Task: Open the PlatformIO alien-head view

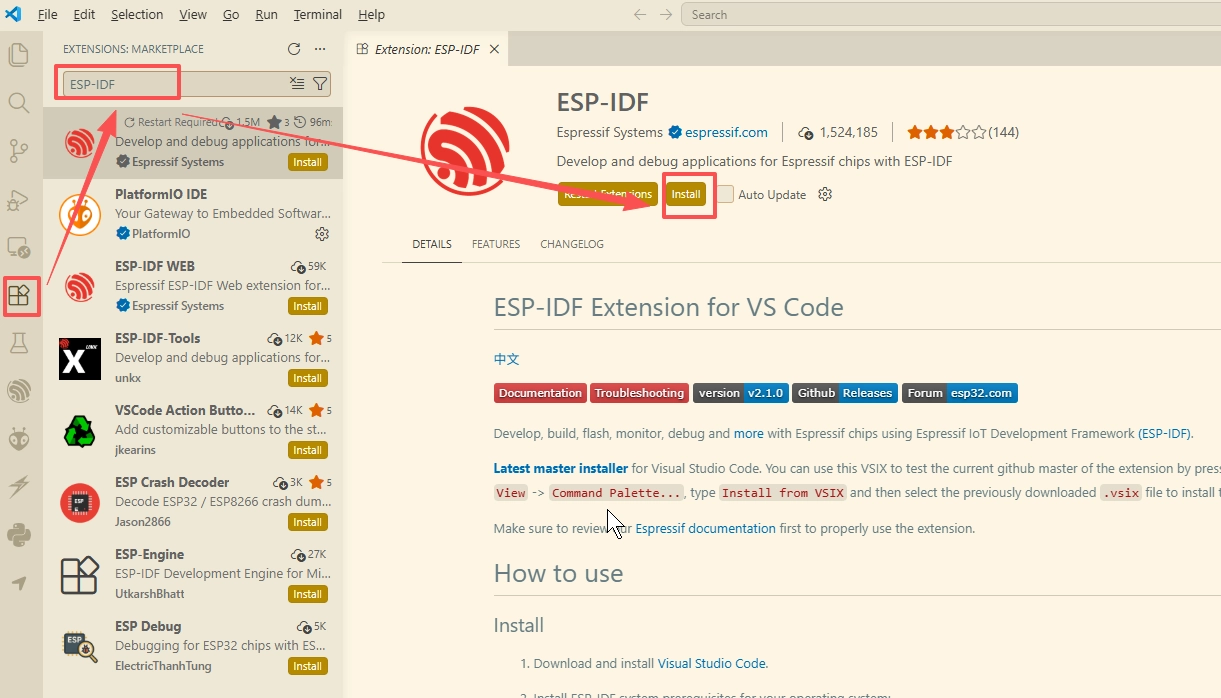Action: click(x=19, y=439)
